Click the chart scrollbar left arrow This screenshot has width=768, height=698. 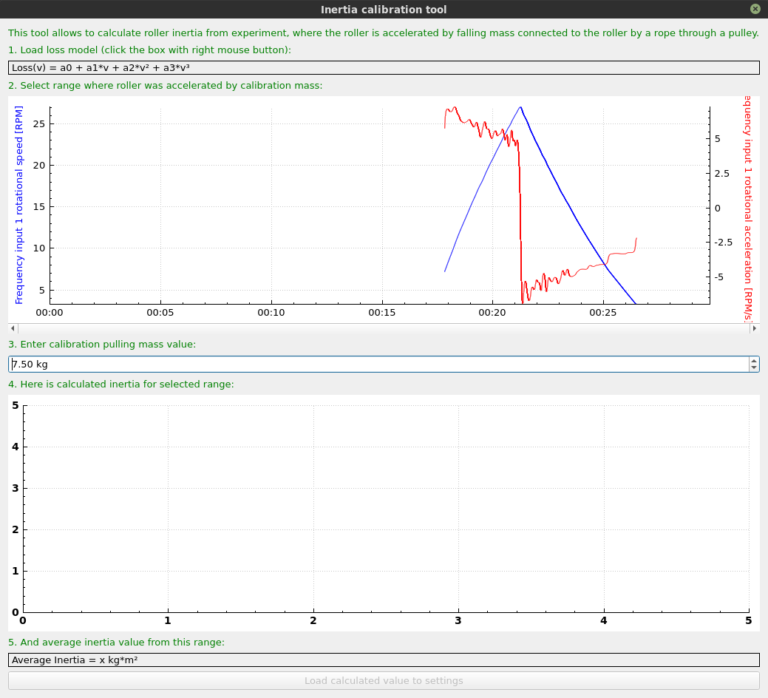[12, 327]
